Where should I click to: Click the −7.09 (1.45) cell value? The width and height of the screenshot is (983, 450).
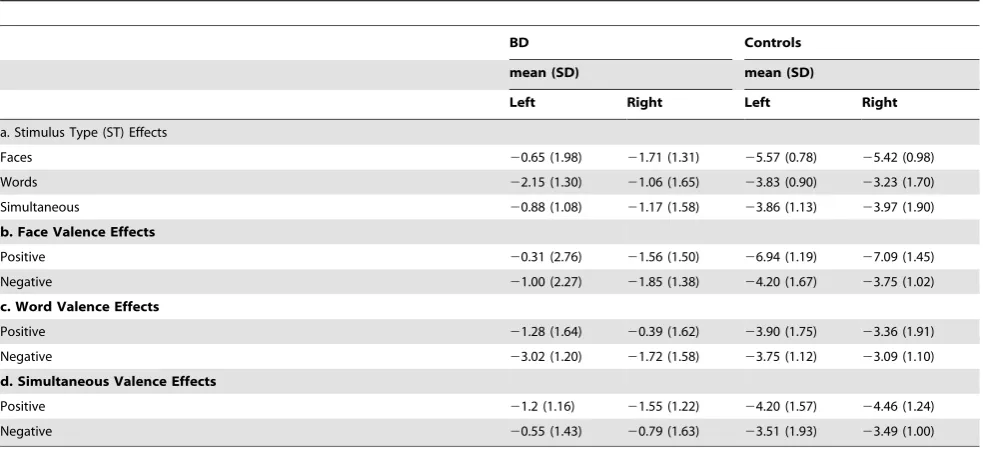coord(898,257)
